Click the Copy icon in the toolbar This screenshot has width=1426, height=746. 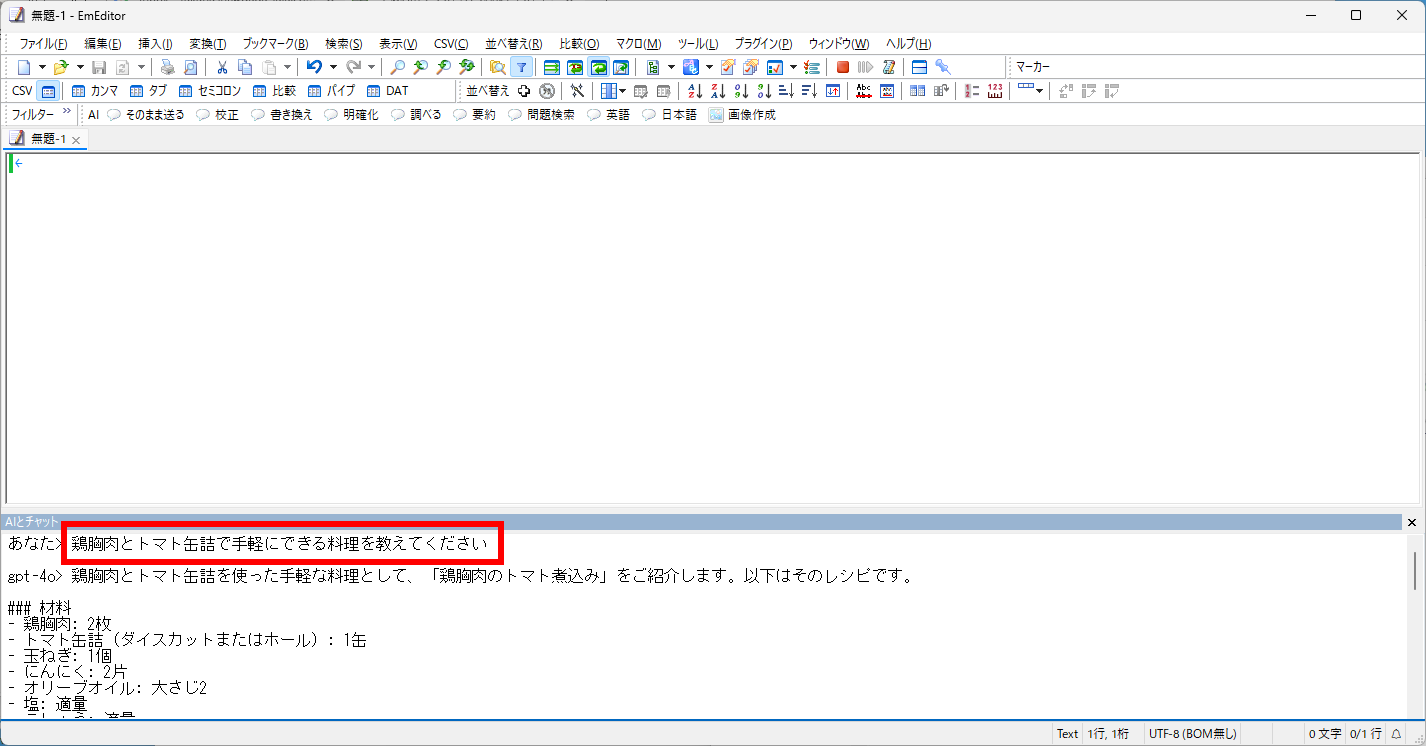pyautogui.click(x=245, y=67)
